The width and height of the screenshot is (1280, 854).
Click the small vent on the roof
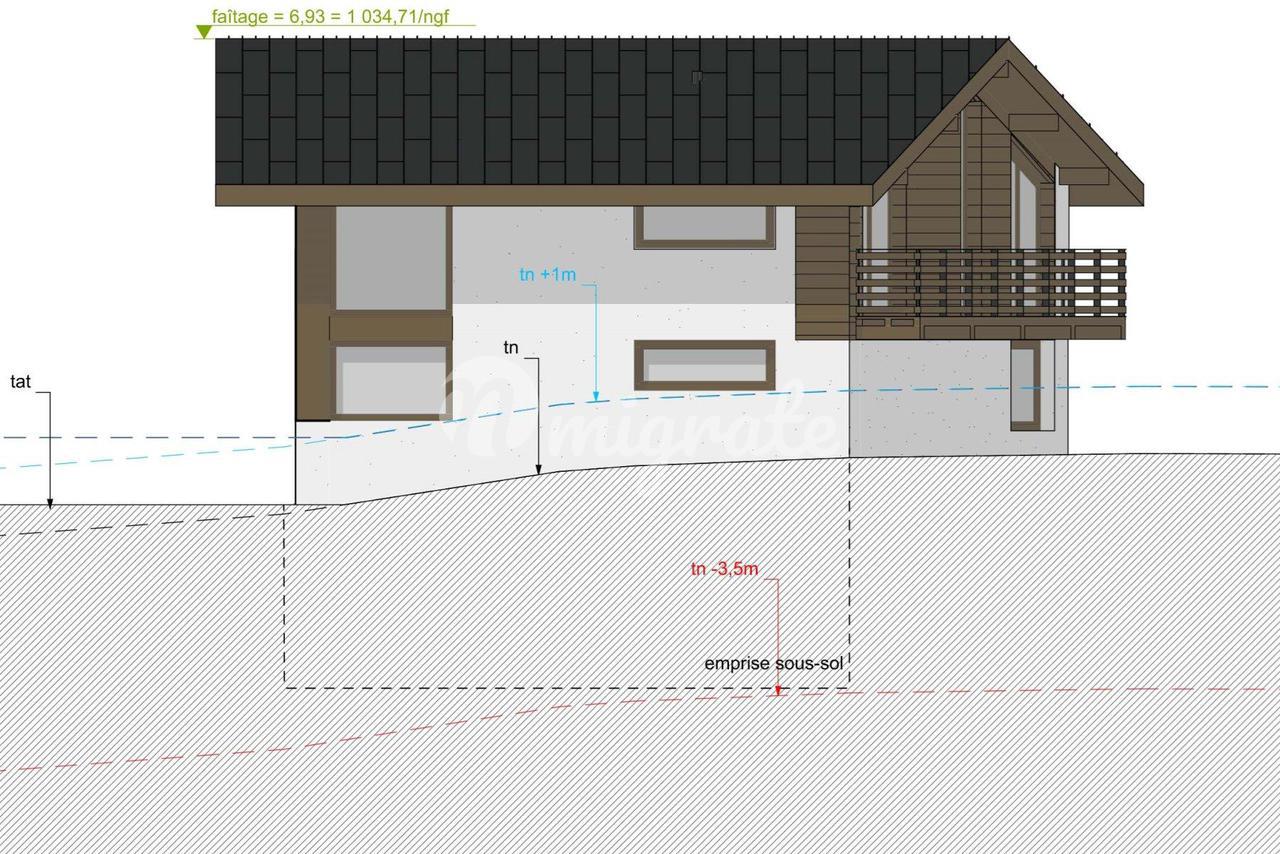697,77
